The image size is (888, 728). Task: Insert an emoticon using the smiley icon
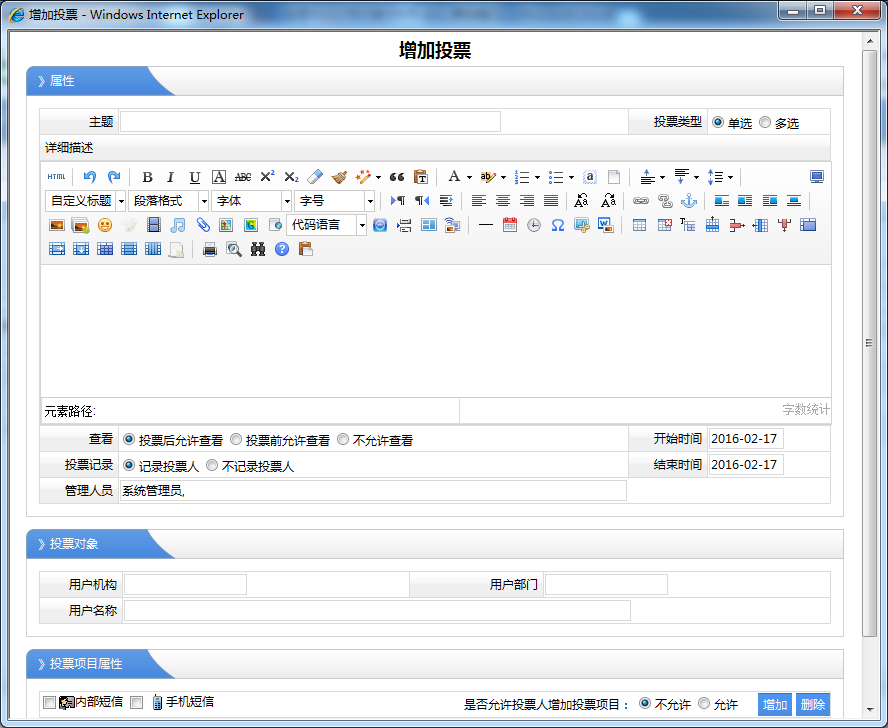[105, 225]
